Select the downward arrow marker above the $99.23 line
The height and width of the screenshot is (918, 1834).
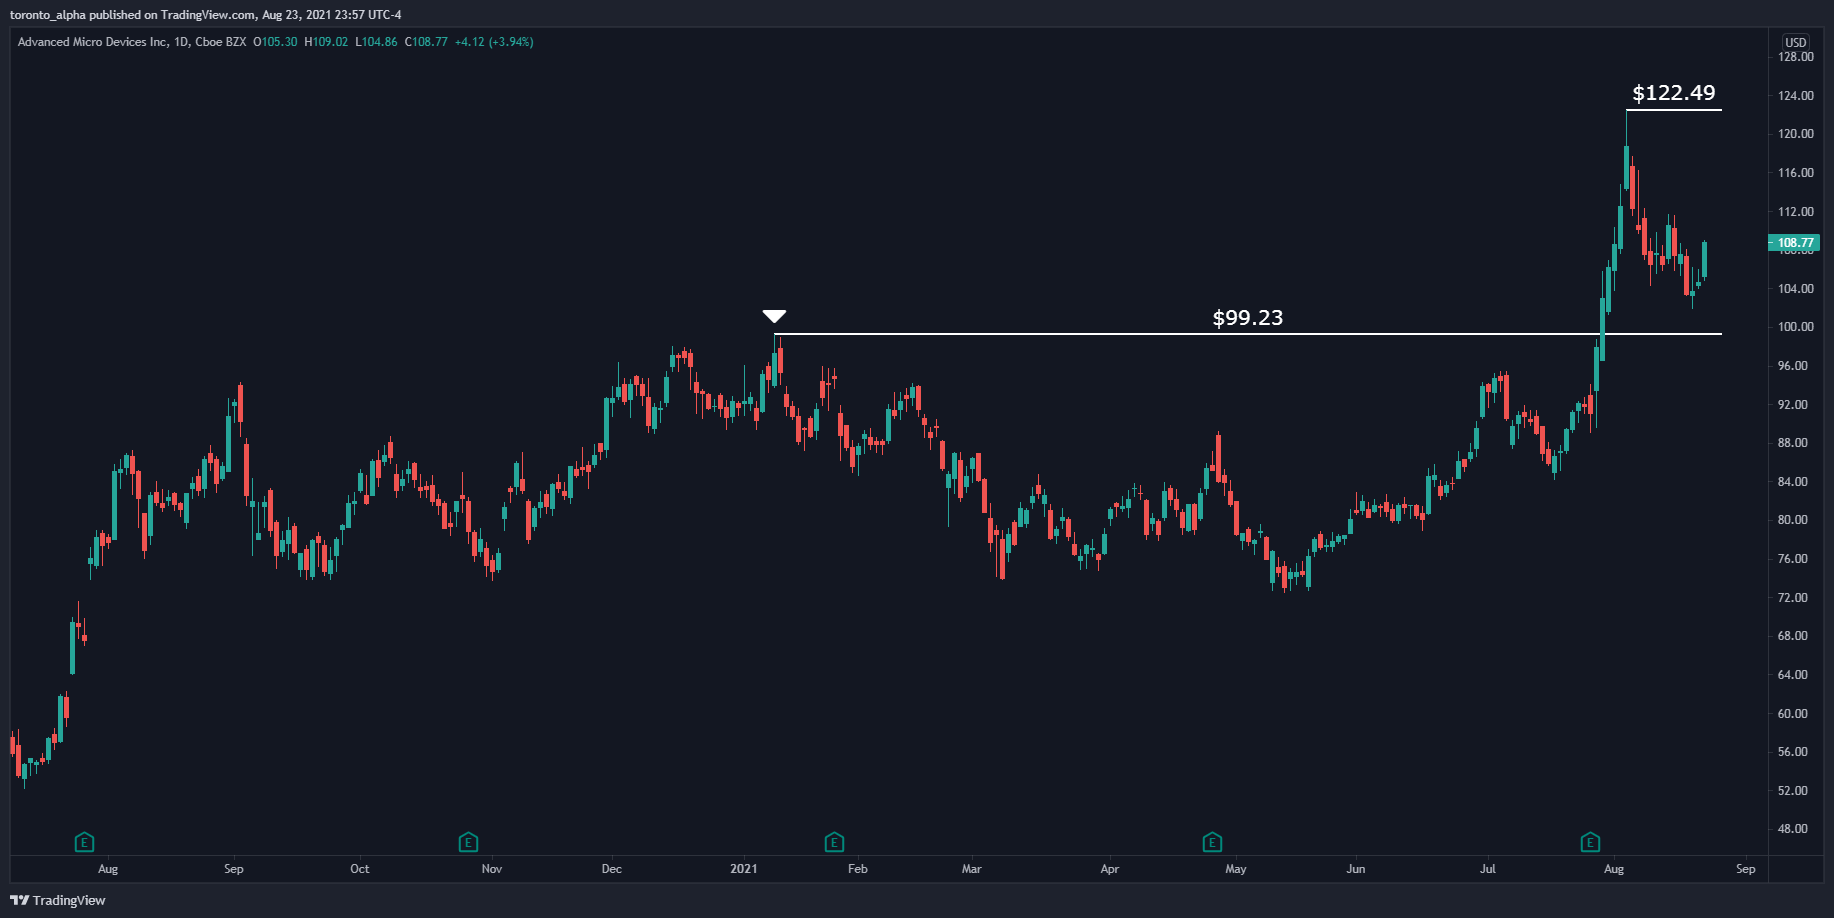coord(775,316)
